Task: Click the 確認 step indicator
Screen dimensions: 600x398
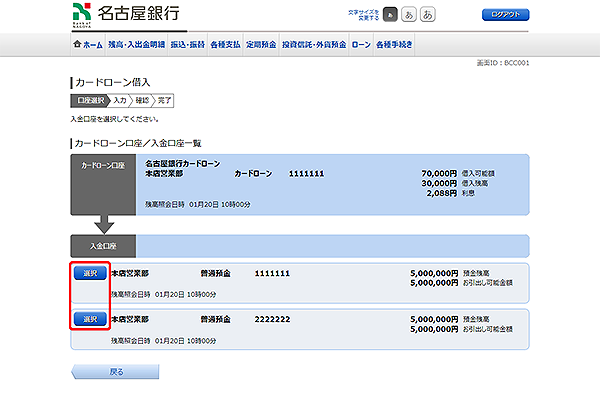Action: 142,101
